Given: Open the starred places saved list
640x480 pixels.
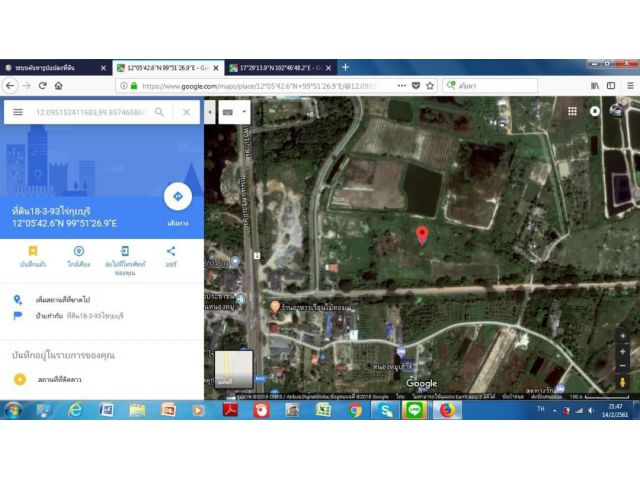Looking at the screenshot, I should [59, 380].
